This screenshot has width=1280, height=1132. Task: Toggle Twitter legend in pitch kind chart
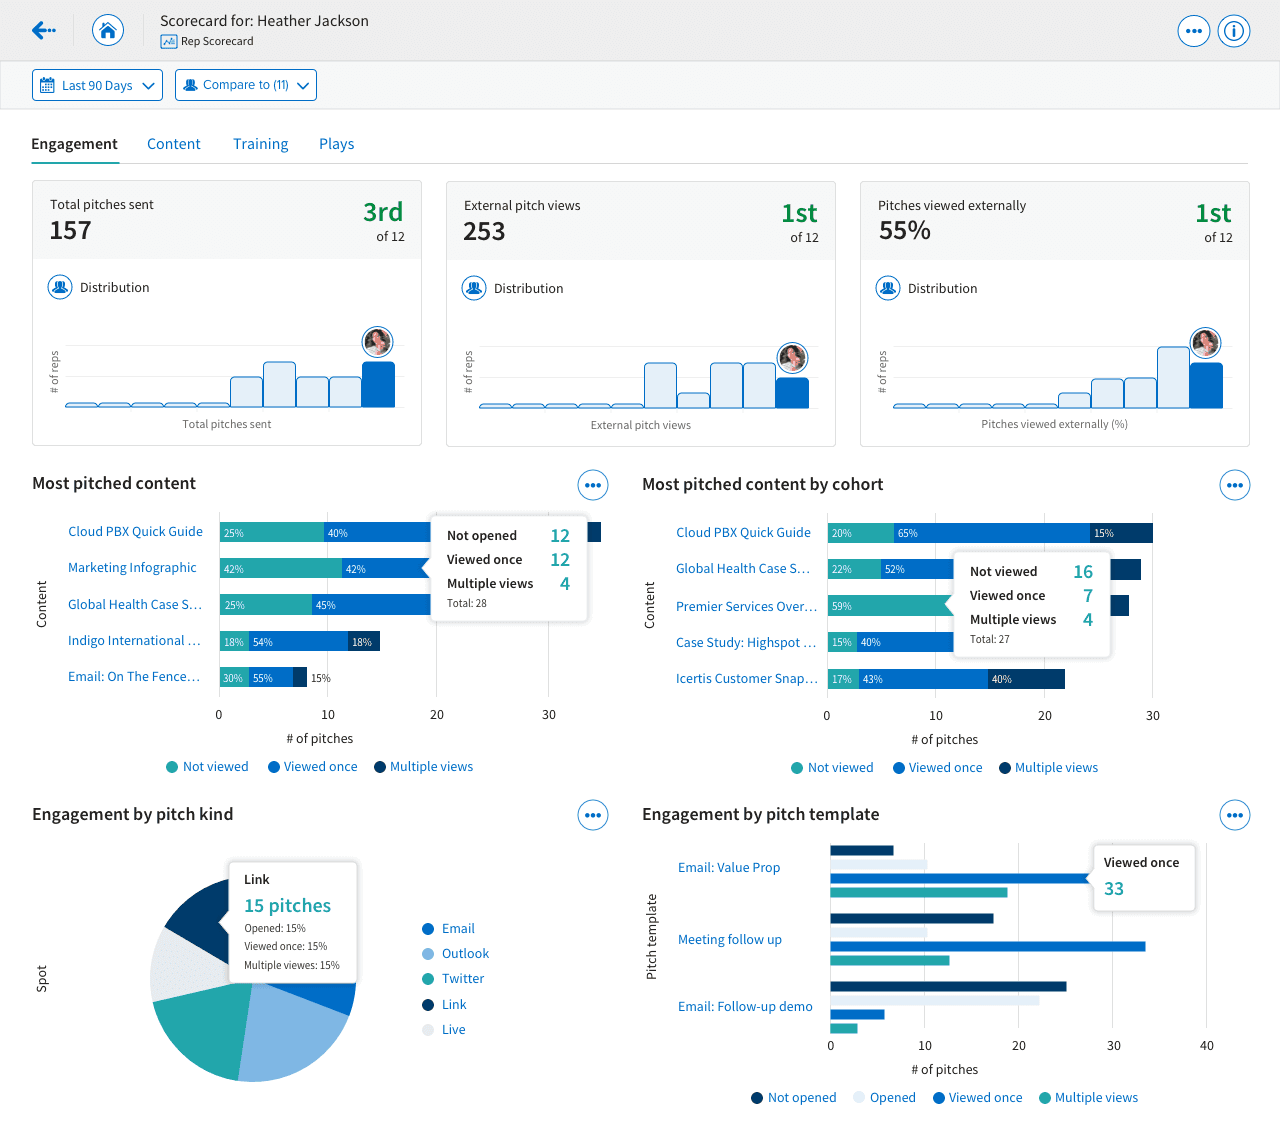coord(453,979)
